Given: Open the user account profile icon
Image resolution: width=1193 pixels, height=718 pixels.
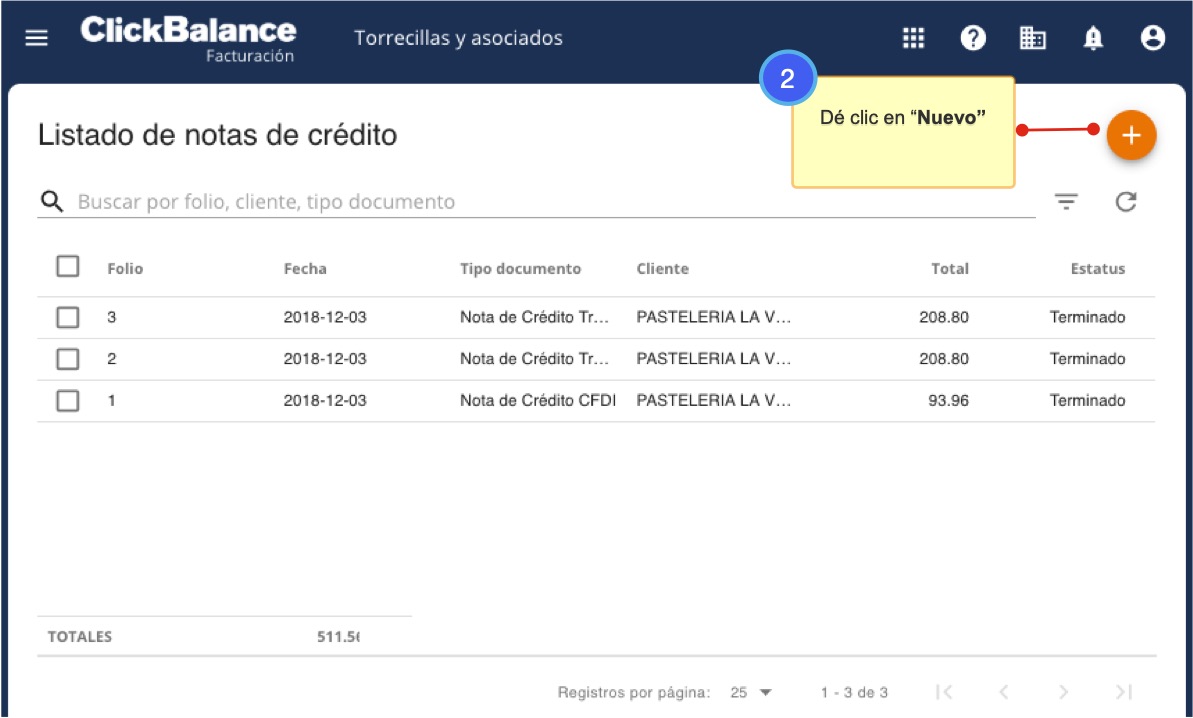Looking at the screenshot, I should coord(1153,38).
